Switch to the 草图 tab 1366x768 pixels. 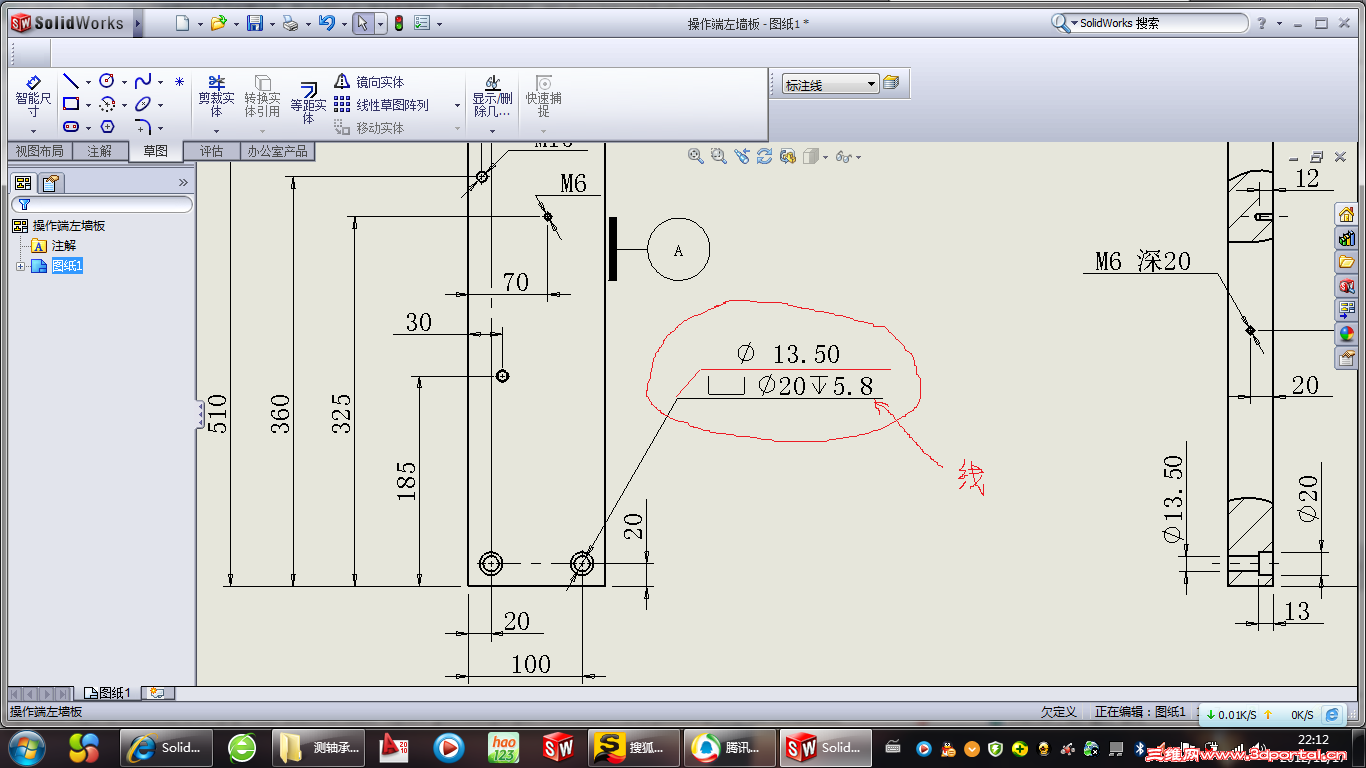(x=155, y=151)
